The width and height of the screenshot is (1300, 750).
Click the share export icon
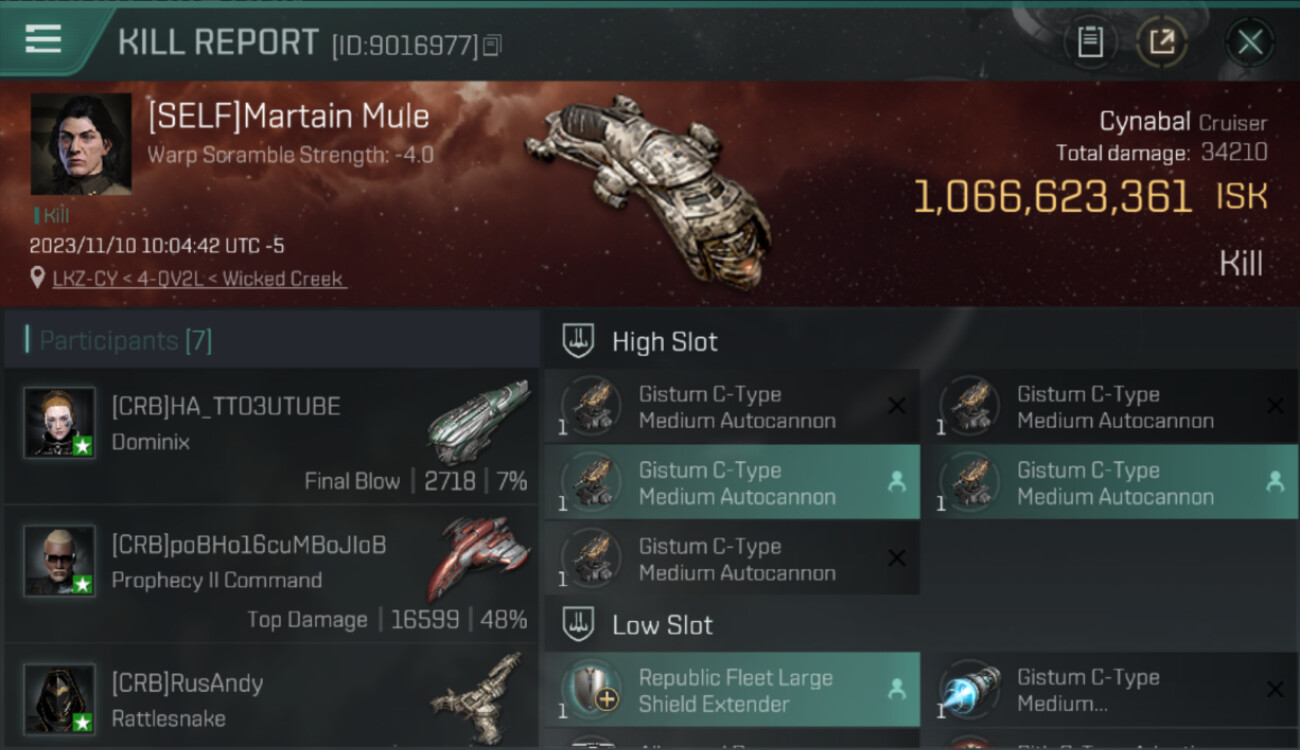1162,42
